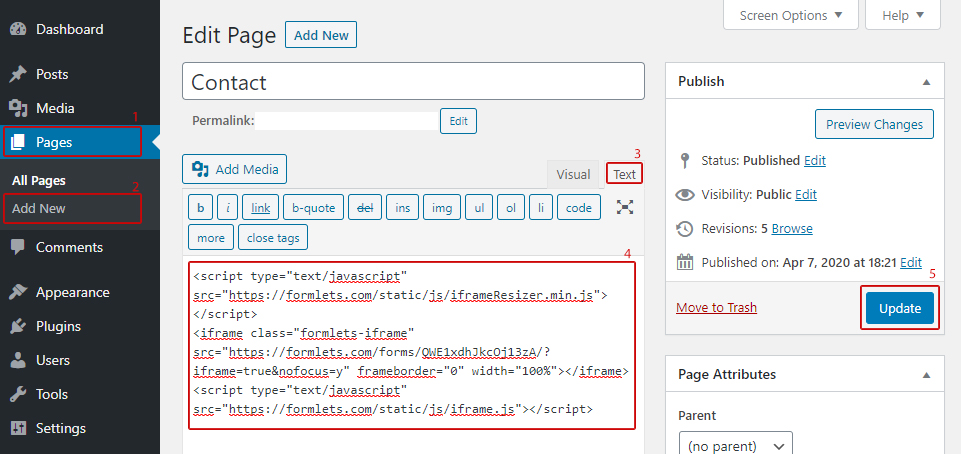Switch to the Text editor tab
The width and height of the screenshot is (961, 454).
625,174
